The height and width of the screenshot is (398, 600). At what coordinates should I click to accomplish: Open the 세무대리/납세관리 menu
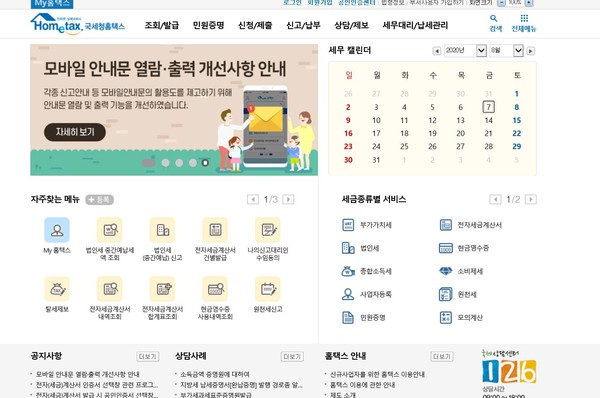415,25
